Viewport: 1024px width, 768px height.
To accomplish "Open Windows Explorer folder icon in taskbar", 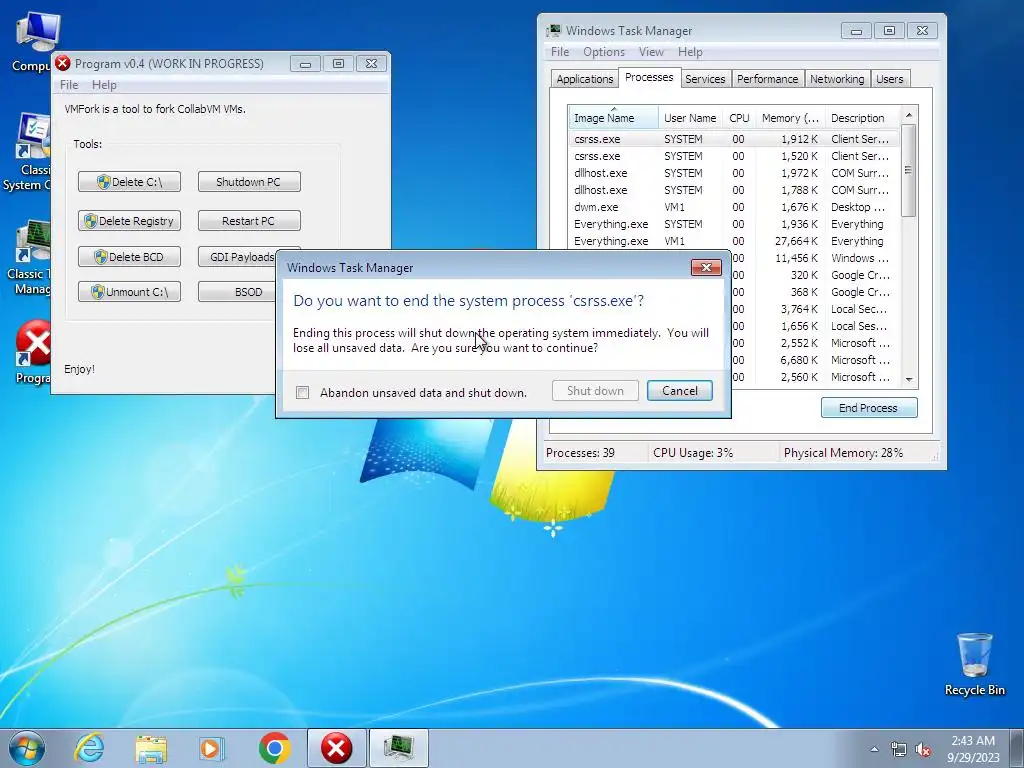I will [x=151, y=749].
